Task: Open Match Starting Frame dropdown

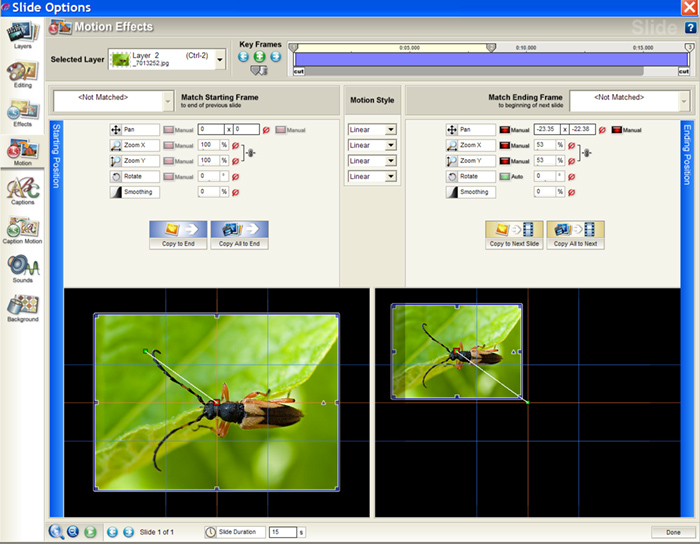Action: [168, 102]
